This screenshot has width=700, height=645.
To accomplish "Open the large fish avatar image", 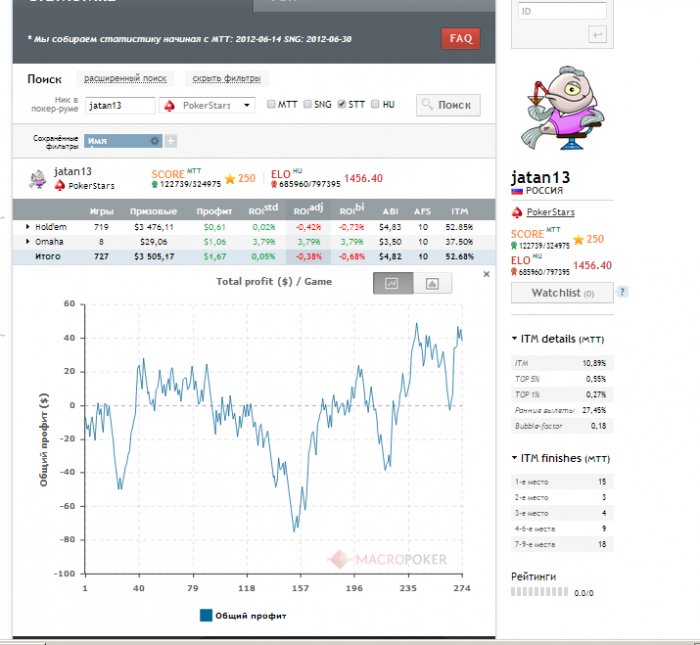I will pos(562,109).
